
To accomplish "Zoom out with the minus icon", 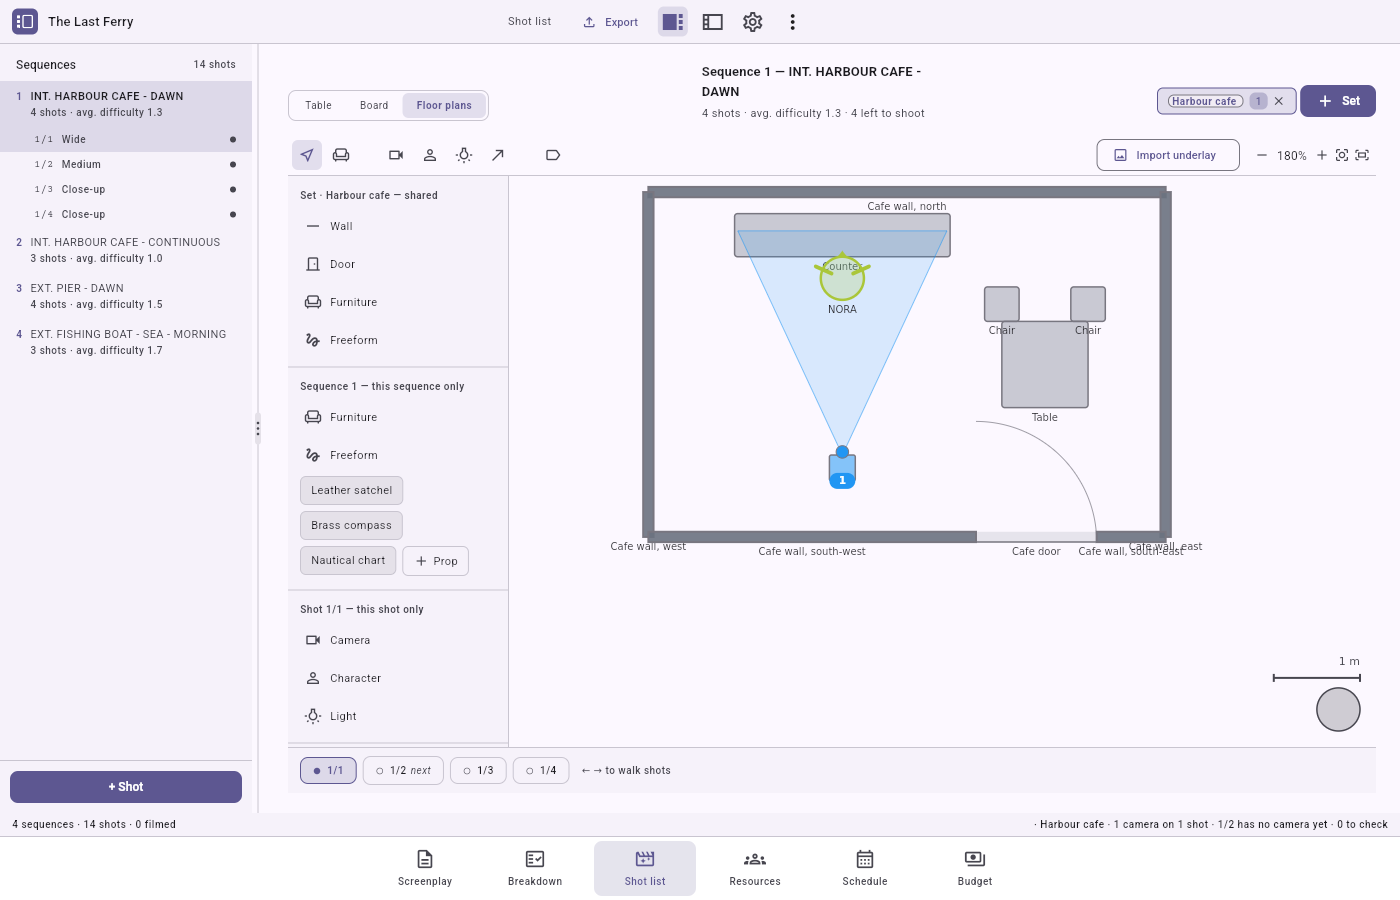I will (x=1262, y=155).
